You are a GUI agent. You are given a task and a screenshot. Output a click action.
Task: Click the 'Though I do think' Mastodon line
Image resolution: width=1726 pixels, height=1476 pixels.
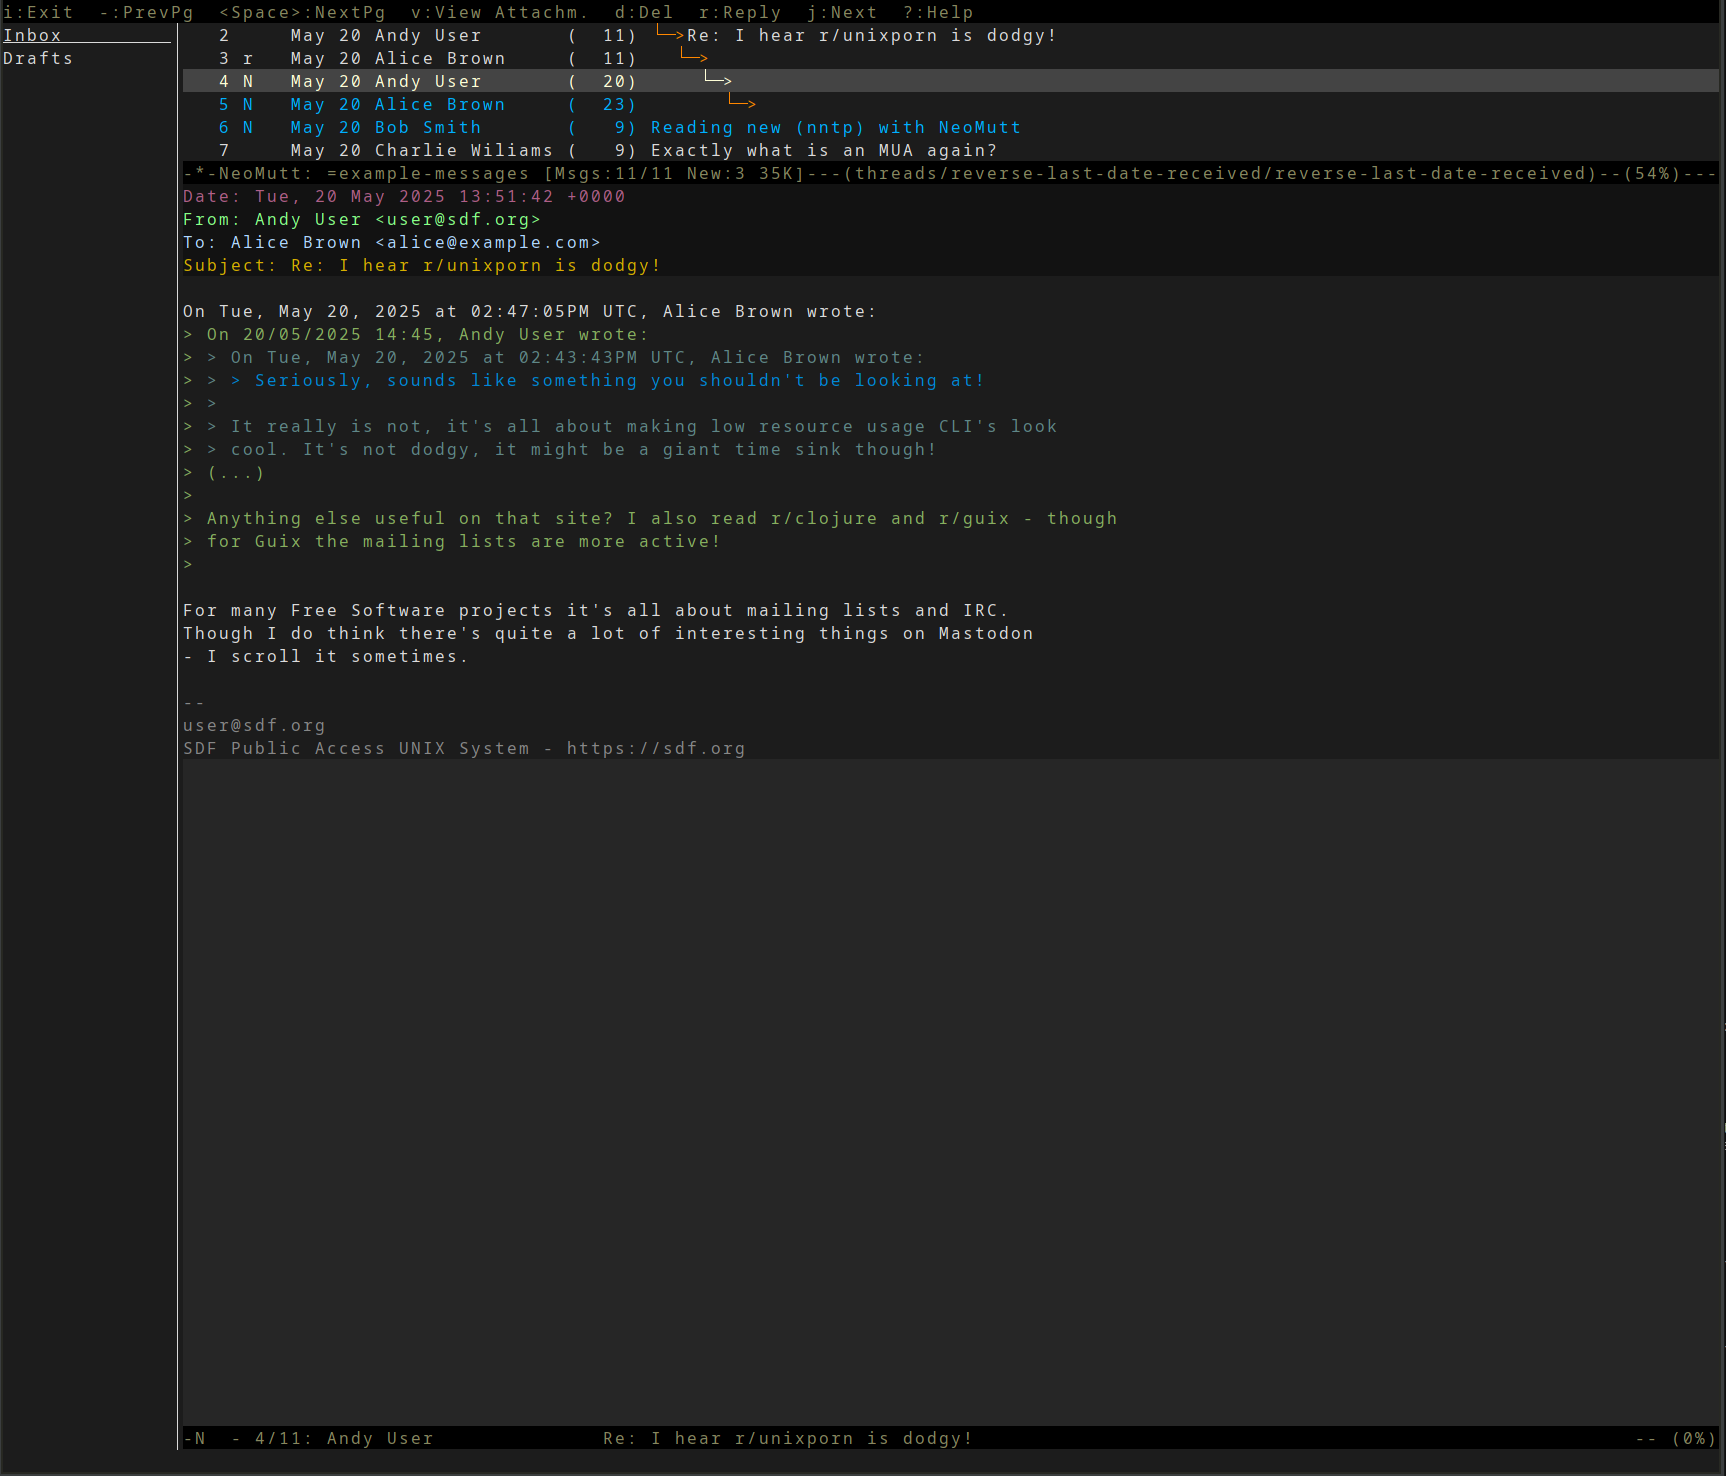click(608, 633)
